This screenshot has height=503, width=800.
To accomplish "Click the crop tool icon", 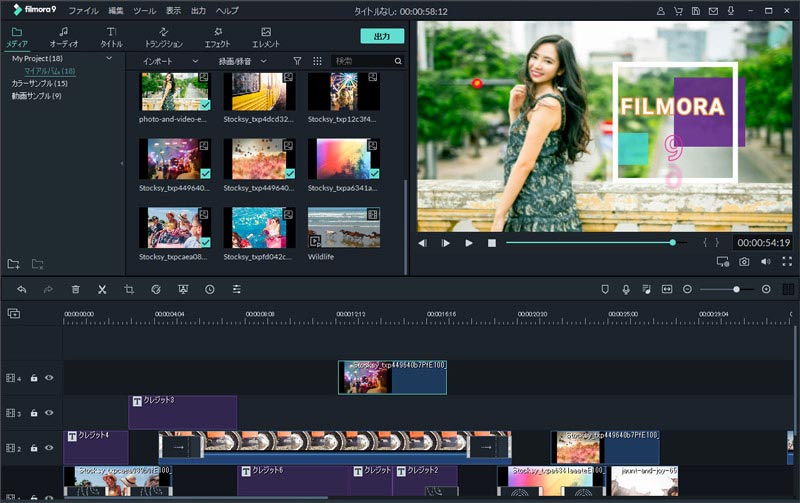I will [x=129, y=289].
